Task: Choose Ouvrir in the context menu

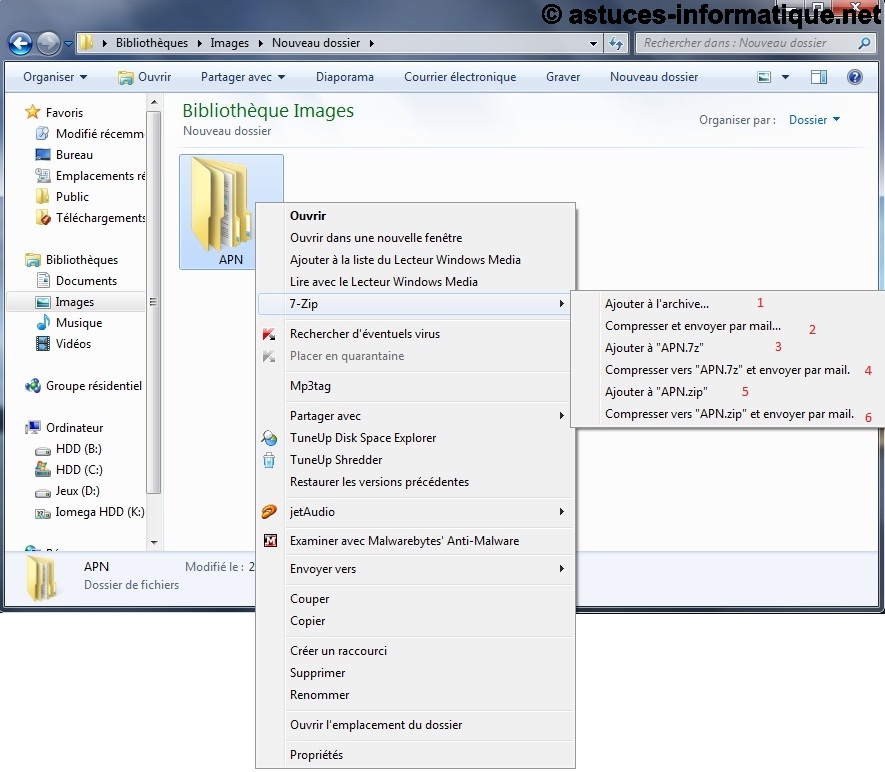Action: [x=416, y=216]
